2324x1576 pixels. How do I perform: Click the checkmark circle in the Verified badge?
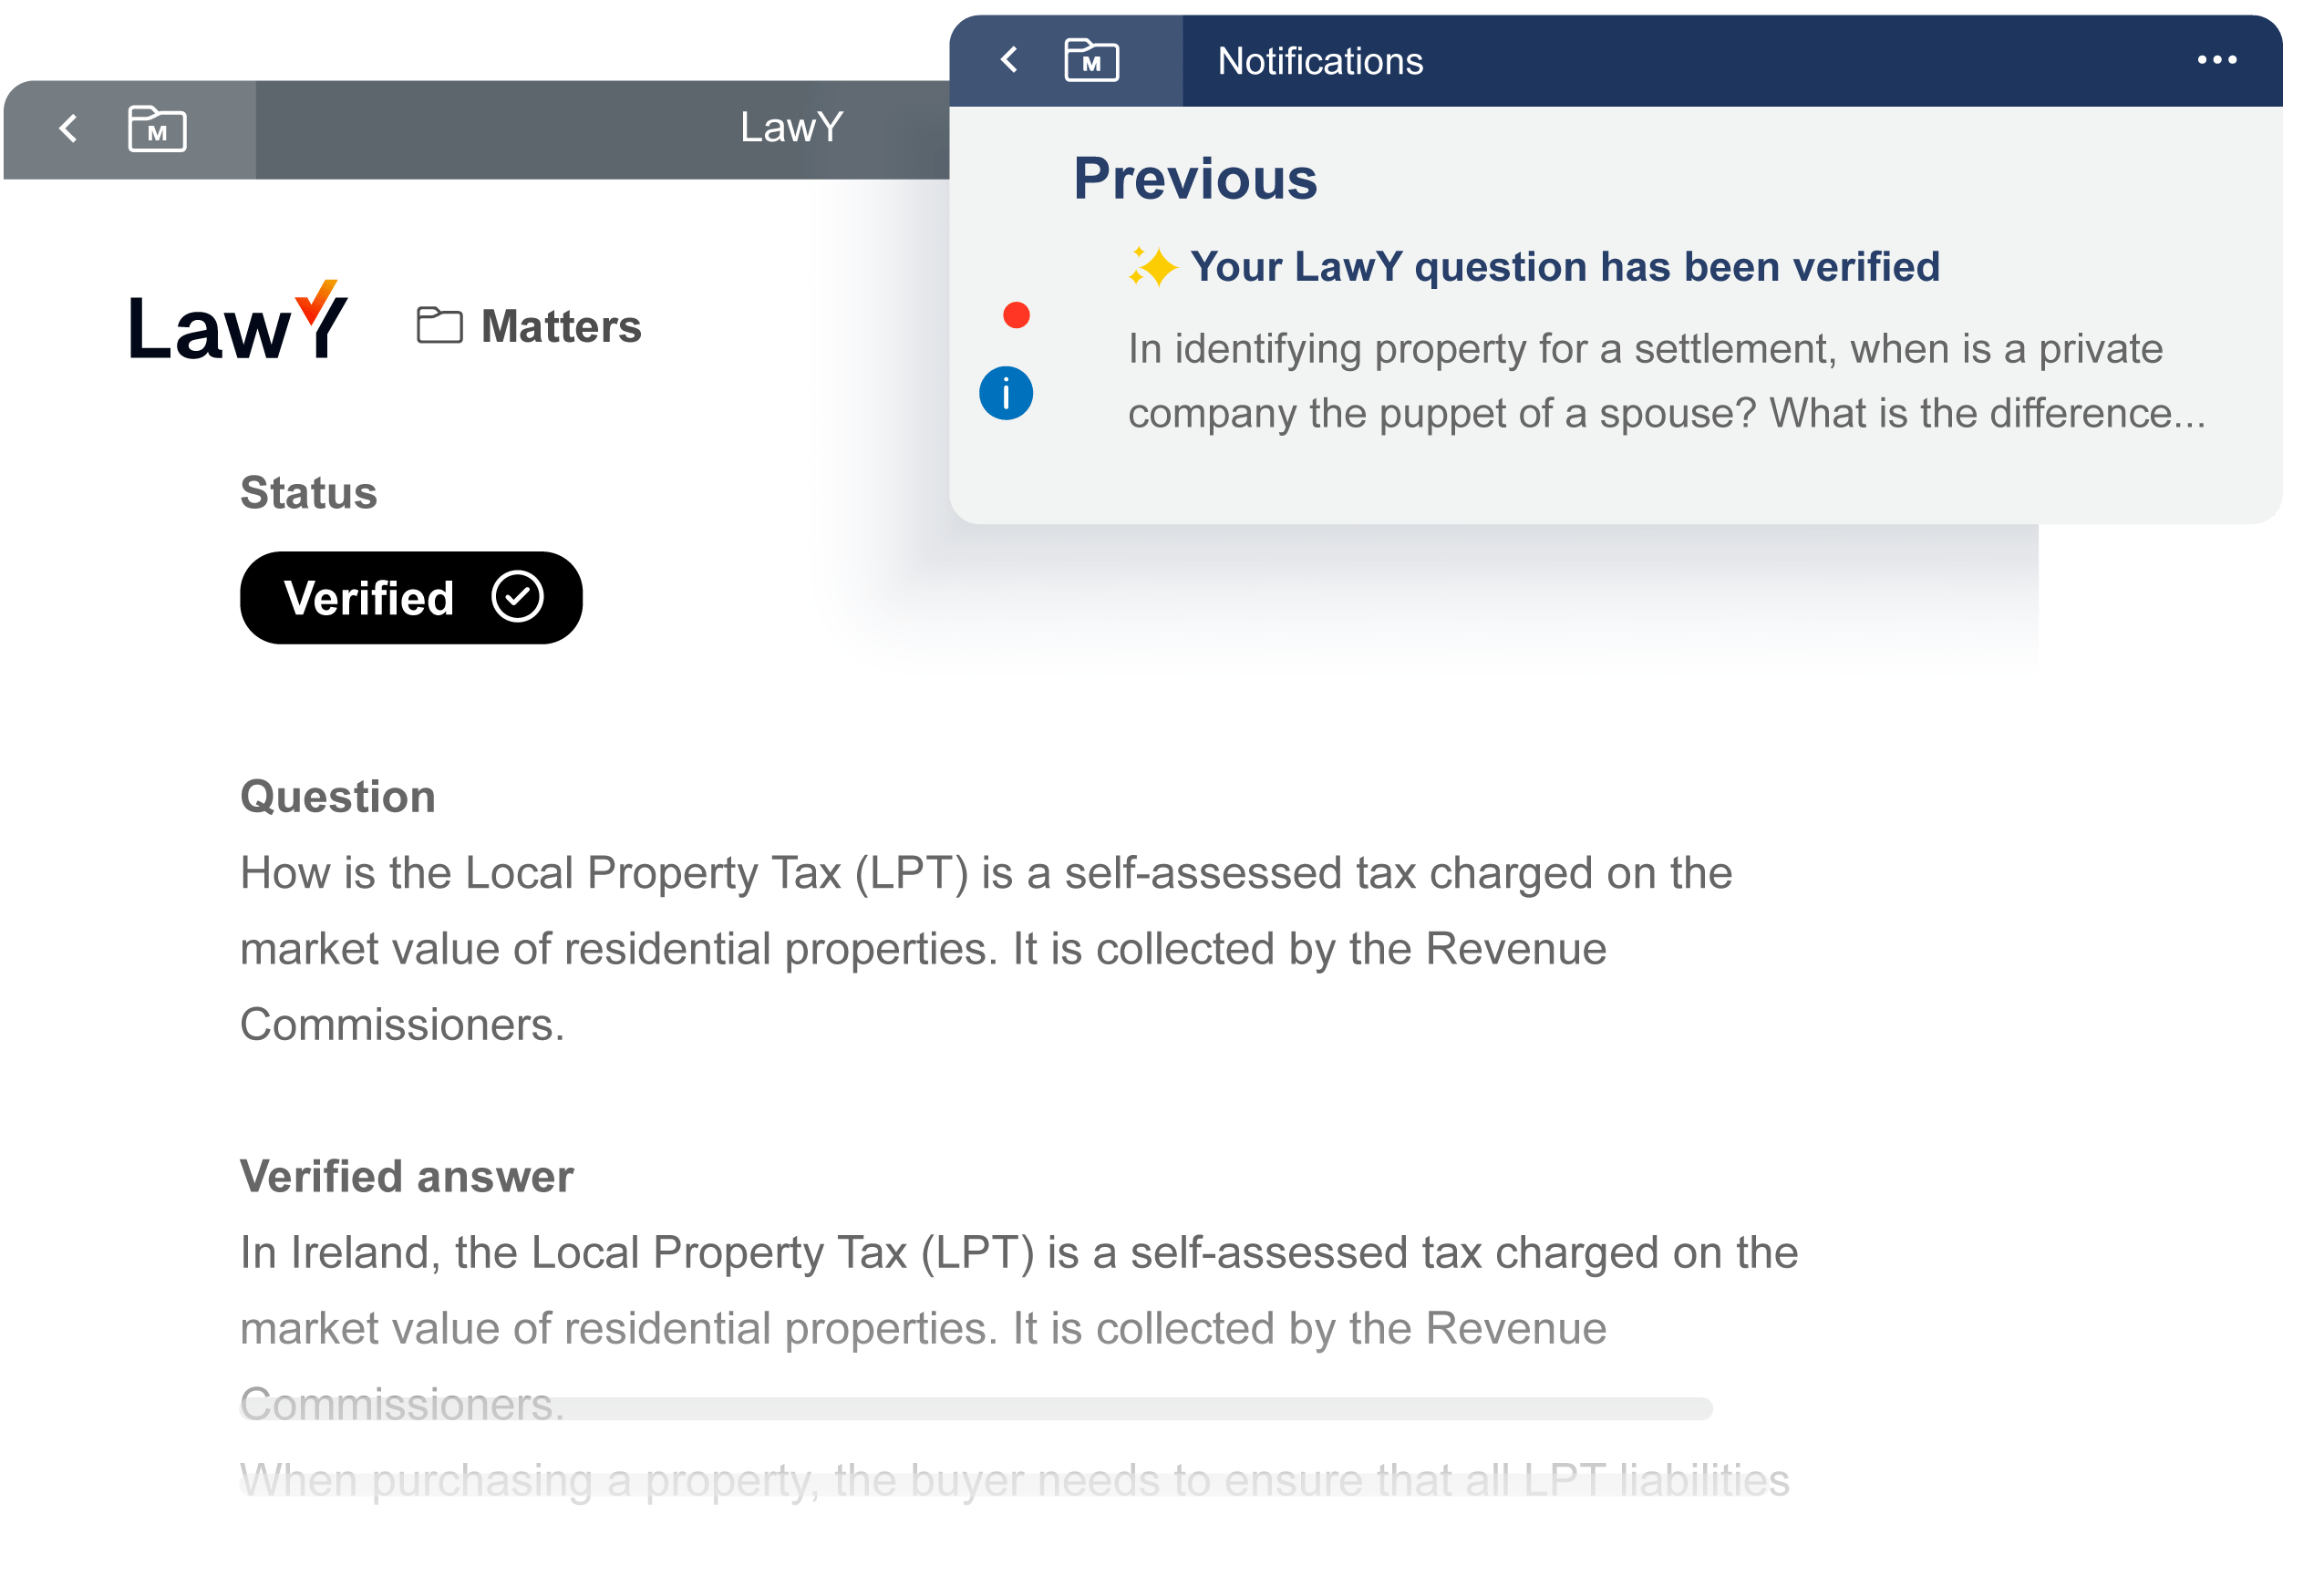click(517, 597)
